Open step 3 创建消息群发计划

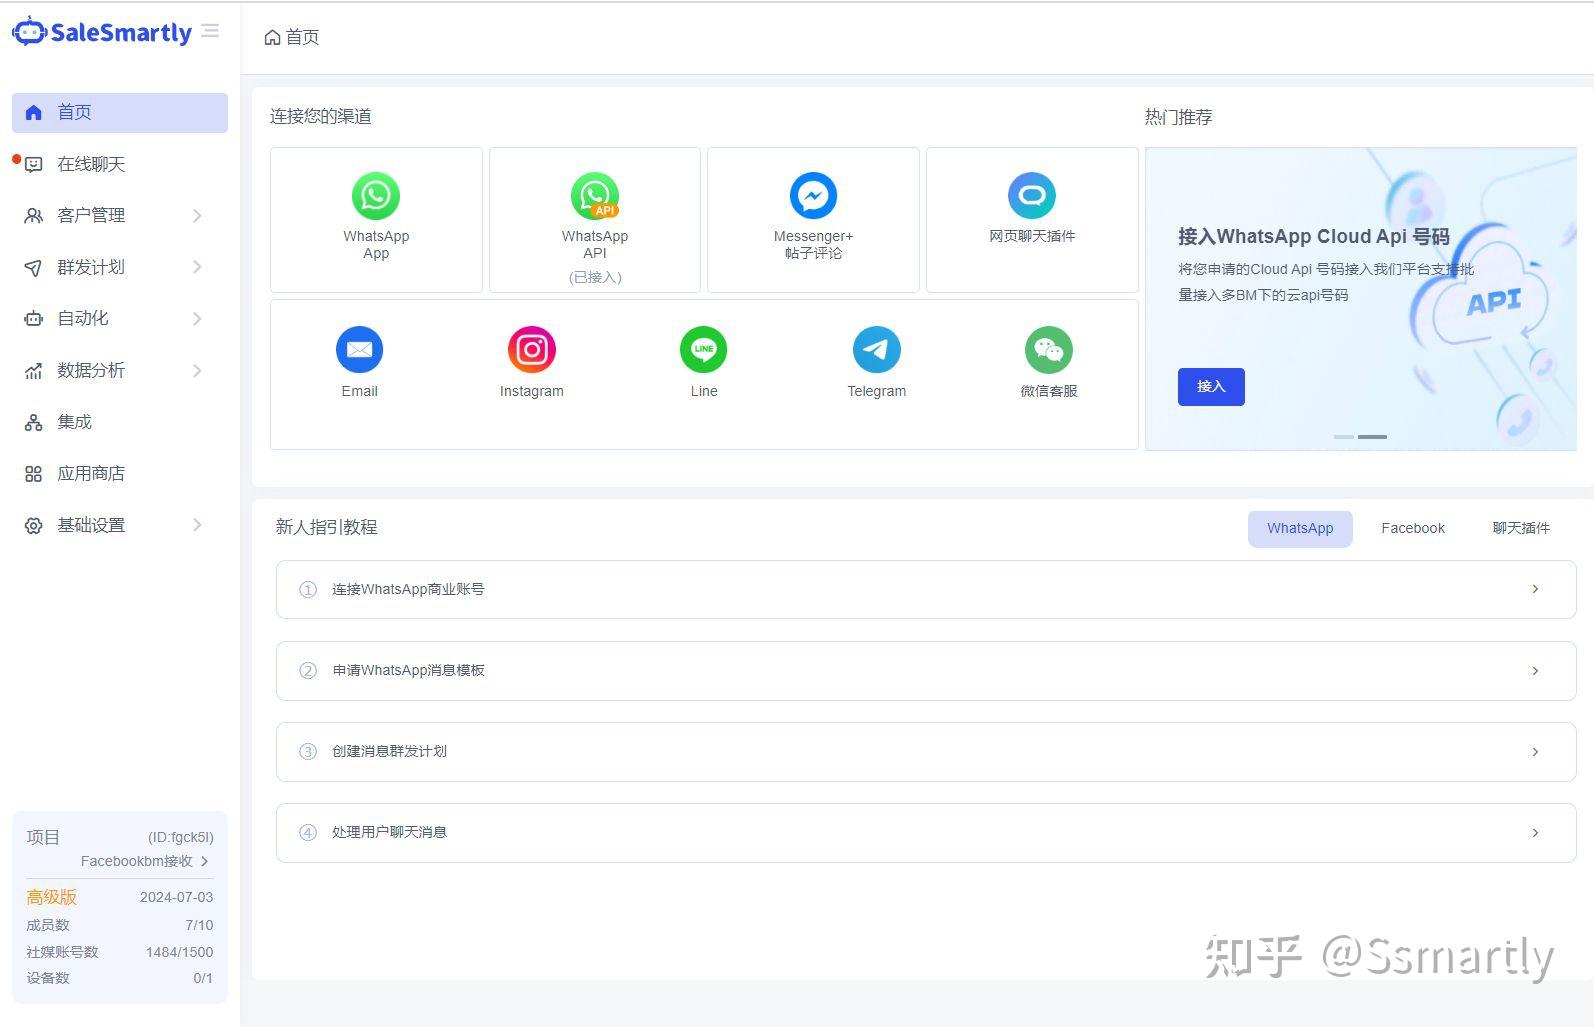pos(926,752)
